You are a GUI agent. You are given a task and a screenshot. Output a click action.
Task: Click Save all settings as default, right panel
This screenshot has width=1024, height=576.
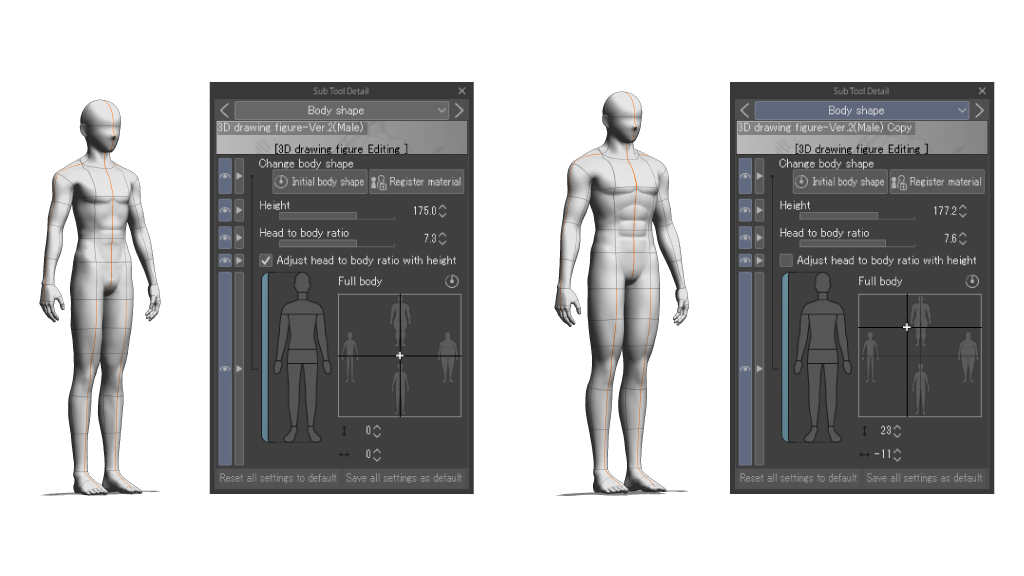pyautogui.click(x=924, y=478)
